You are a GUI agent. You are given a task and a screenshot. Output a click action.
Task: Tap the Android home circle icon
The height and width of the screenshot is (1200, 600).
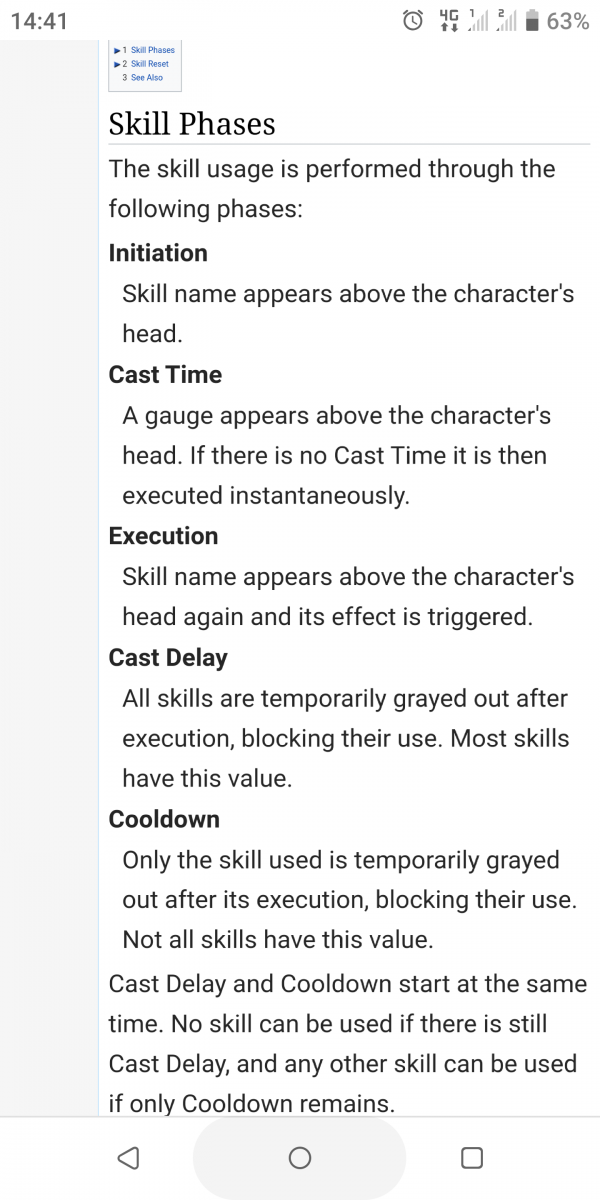pos(299,1158)
